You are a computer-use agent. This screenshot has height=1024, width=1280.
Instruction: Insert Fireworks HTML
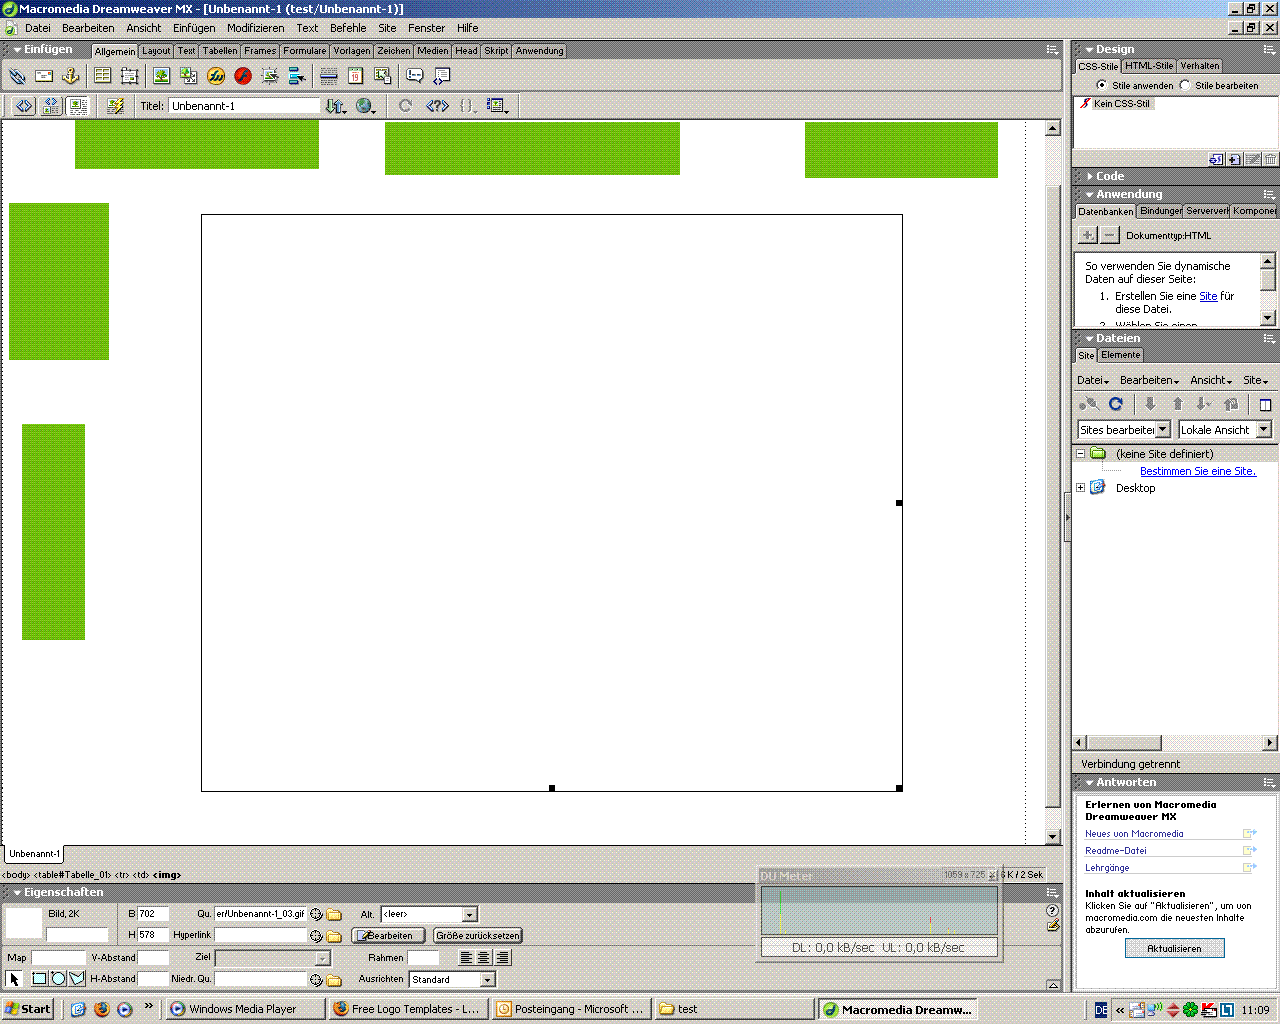[x=216, y=76]
